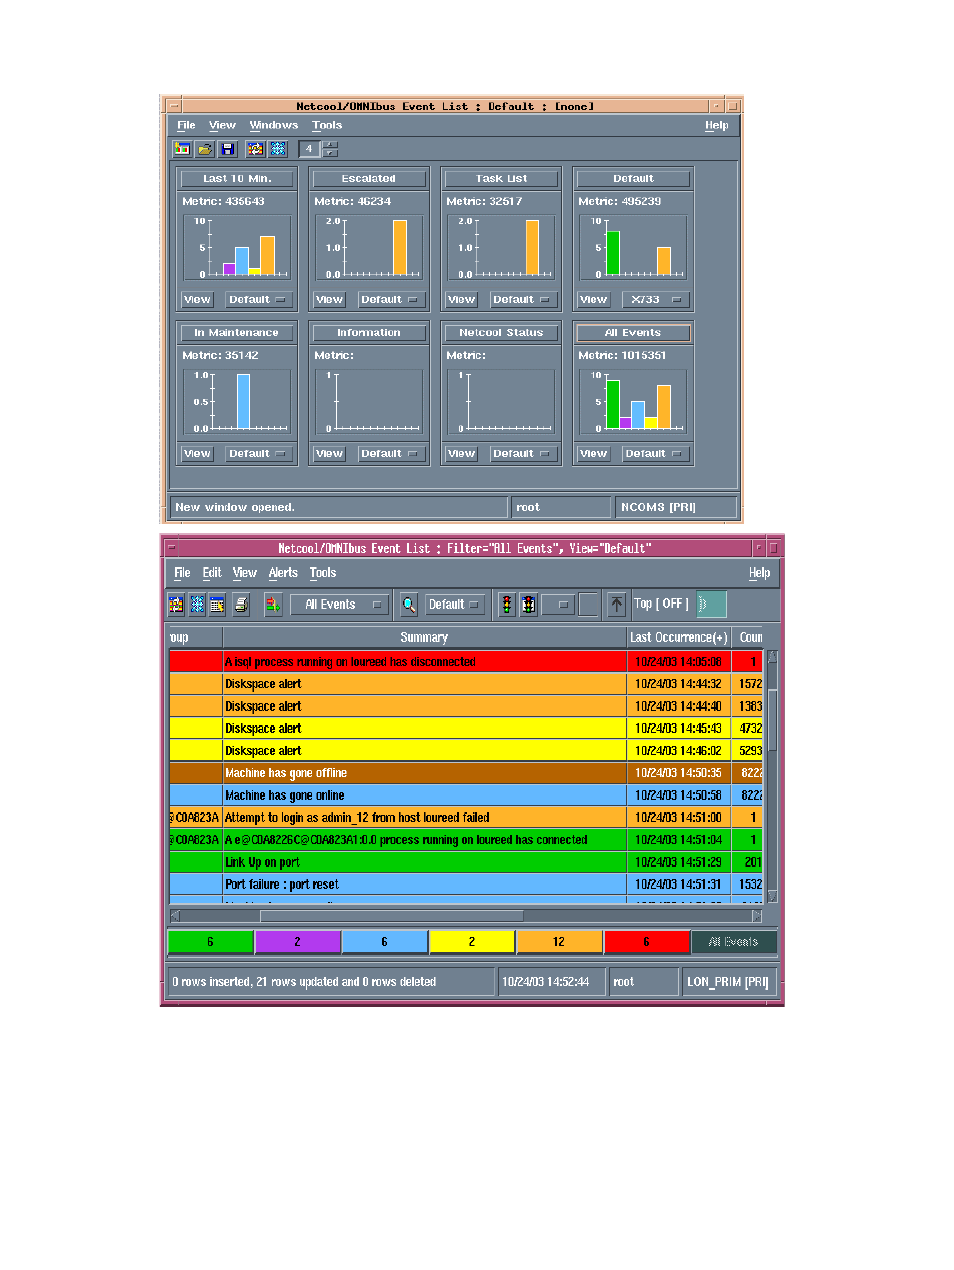Select row 'Link Up on port'
This screenshot has height=1270, width=954.
[x=466, y=862]
